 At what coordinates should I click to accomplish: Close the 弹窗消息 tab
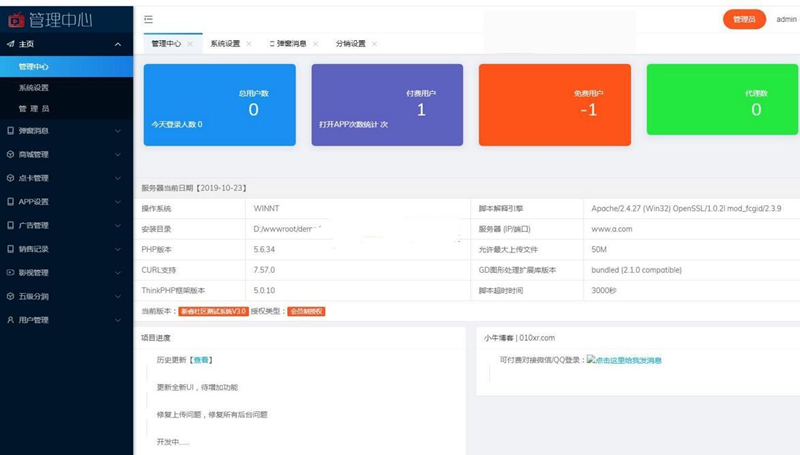(316, 44)
